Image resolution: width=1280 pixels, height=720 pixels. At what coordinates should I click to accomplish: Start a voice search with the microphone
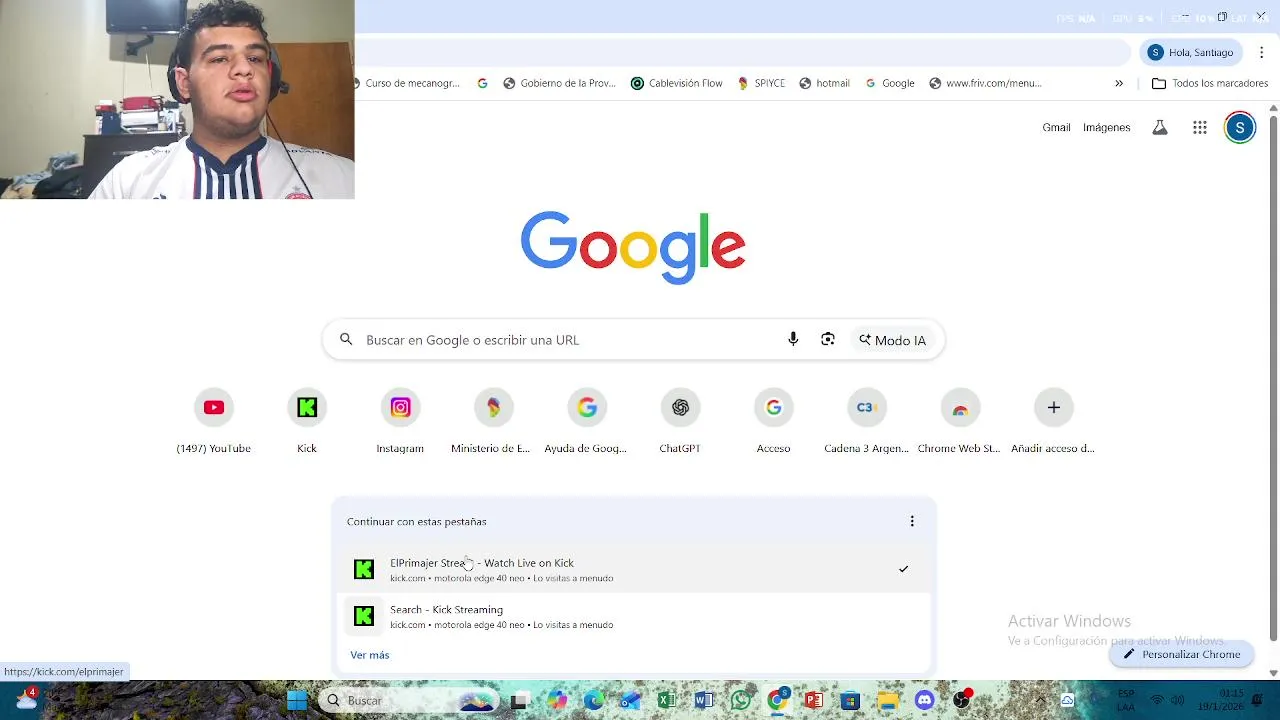793,340
